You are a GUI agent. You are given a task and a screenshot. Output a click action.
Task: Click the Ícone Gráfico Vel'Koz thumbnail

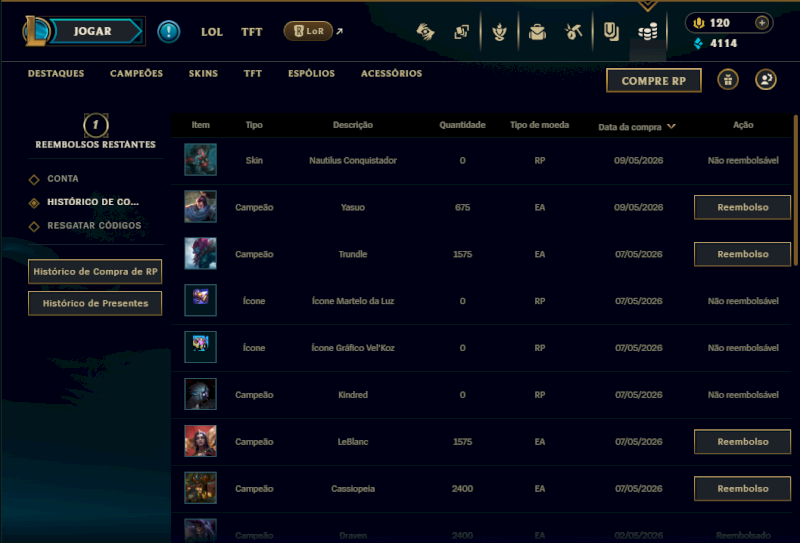tap(201, 347)
